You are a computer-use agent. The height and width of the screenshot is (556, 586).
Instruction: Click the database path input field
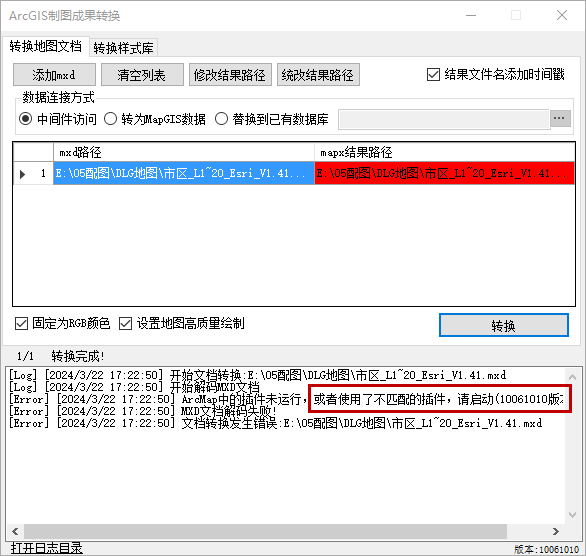click(444, 119)
